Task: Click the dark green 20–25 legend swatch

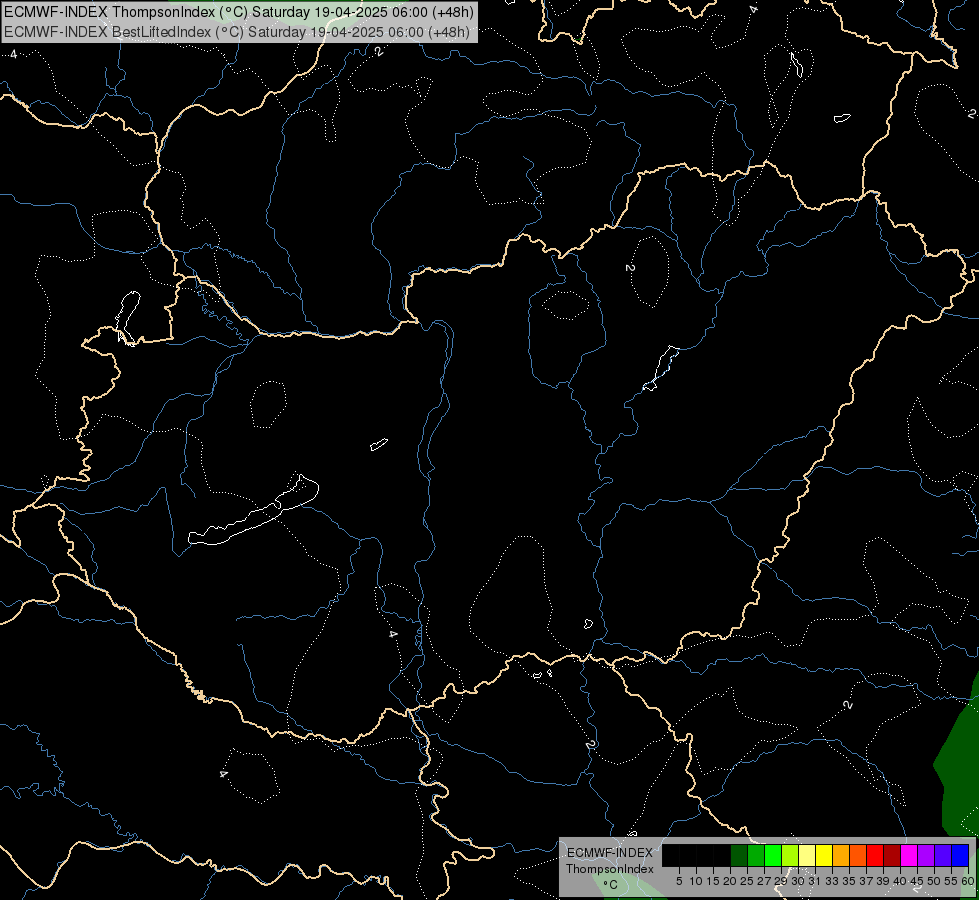Action: pyautogui.click(x=739, y=855)
